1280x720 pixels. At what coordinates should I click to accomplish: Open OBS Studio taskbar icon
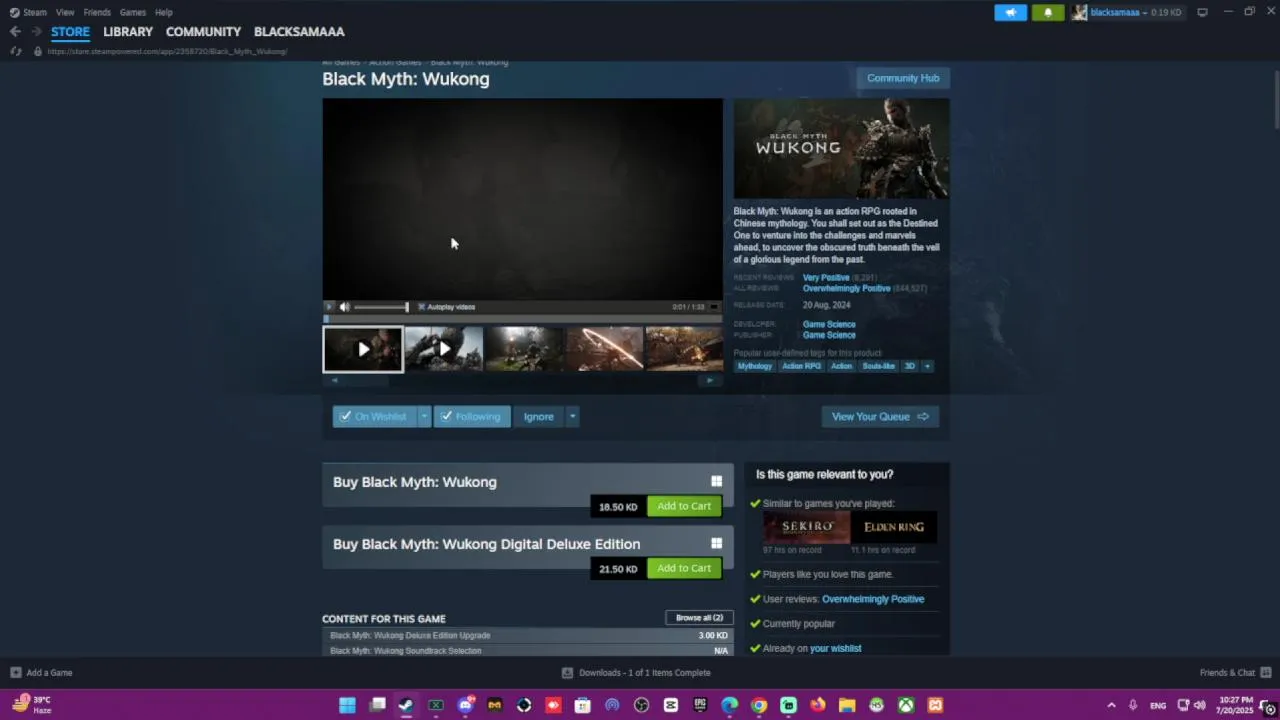641,705
